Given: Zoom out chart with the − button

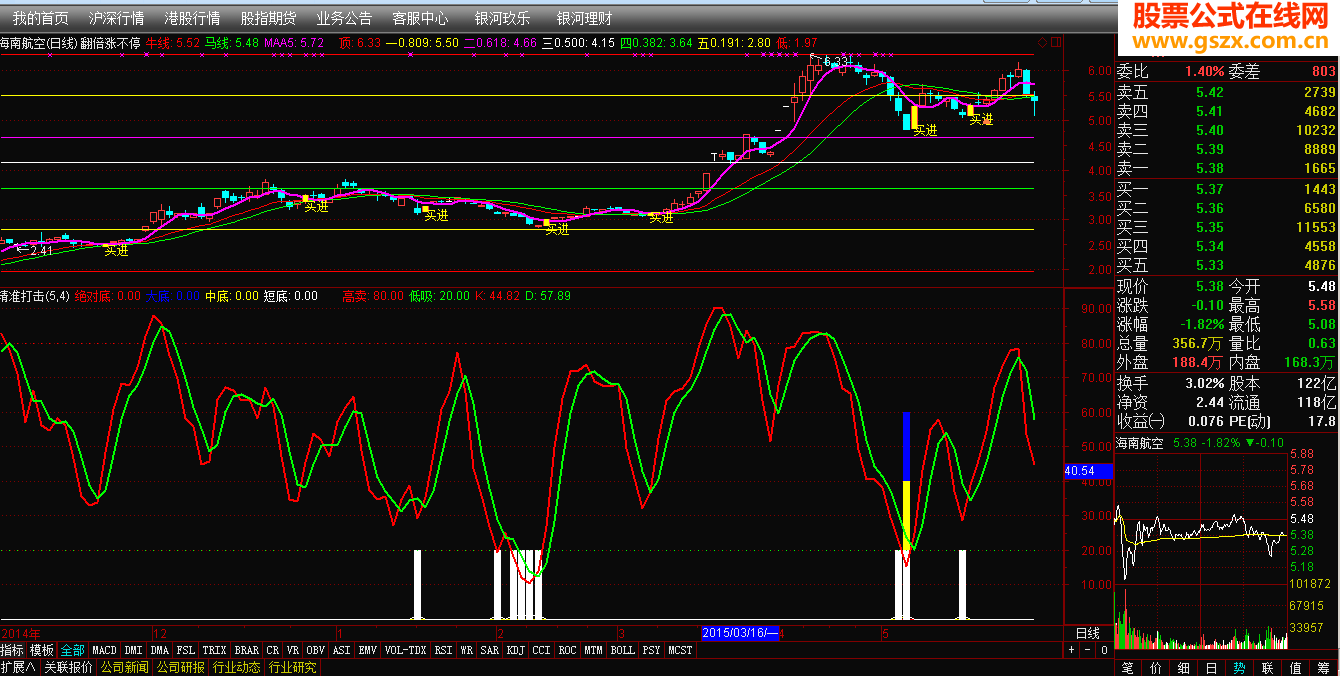Looking at the screenshot, I should [x=1087, y=650].
